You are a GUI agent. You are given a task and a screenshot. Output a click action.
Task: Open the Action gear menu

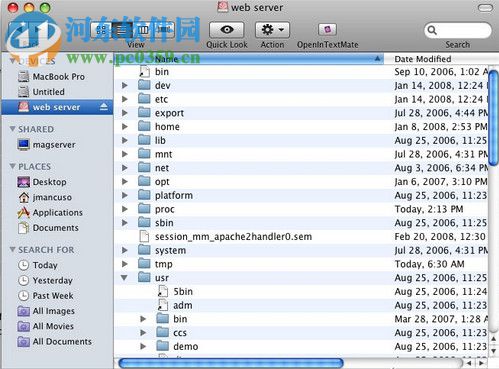click(272, 30)
